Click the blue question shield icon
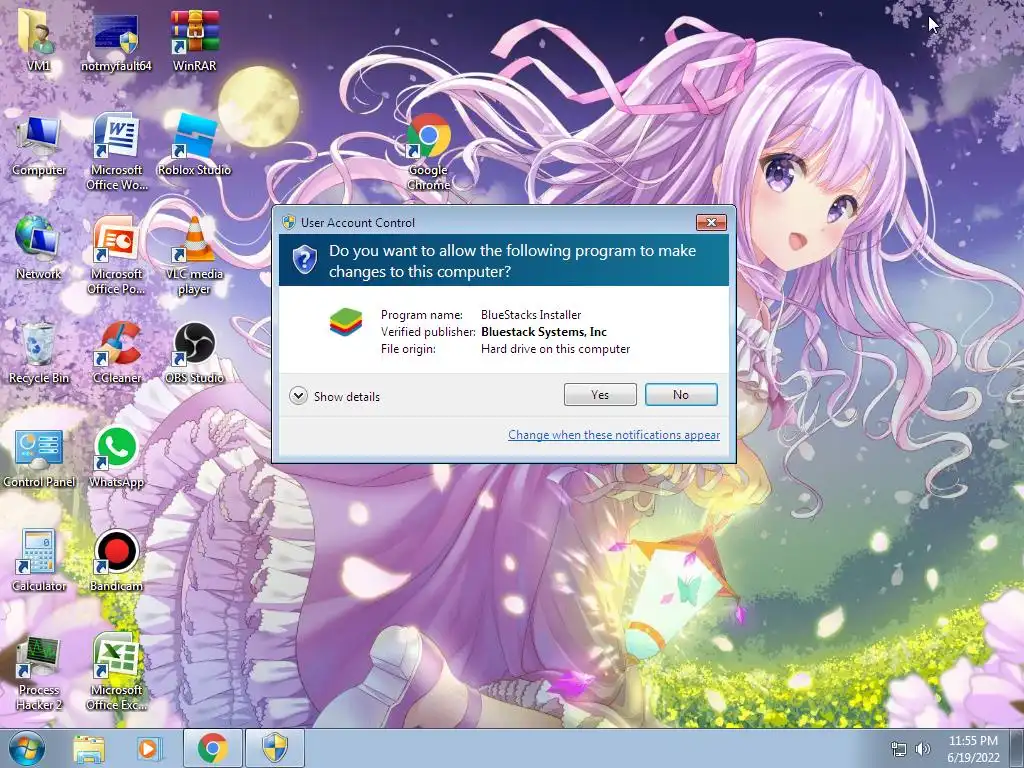The image size is (1024, 768). [304, 260]
